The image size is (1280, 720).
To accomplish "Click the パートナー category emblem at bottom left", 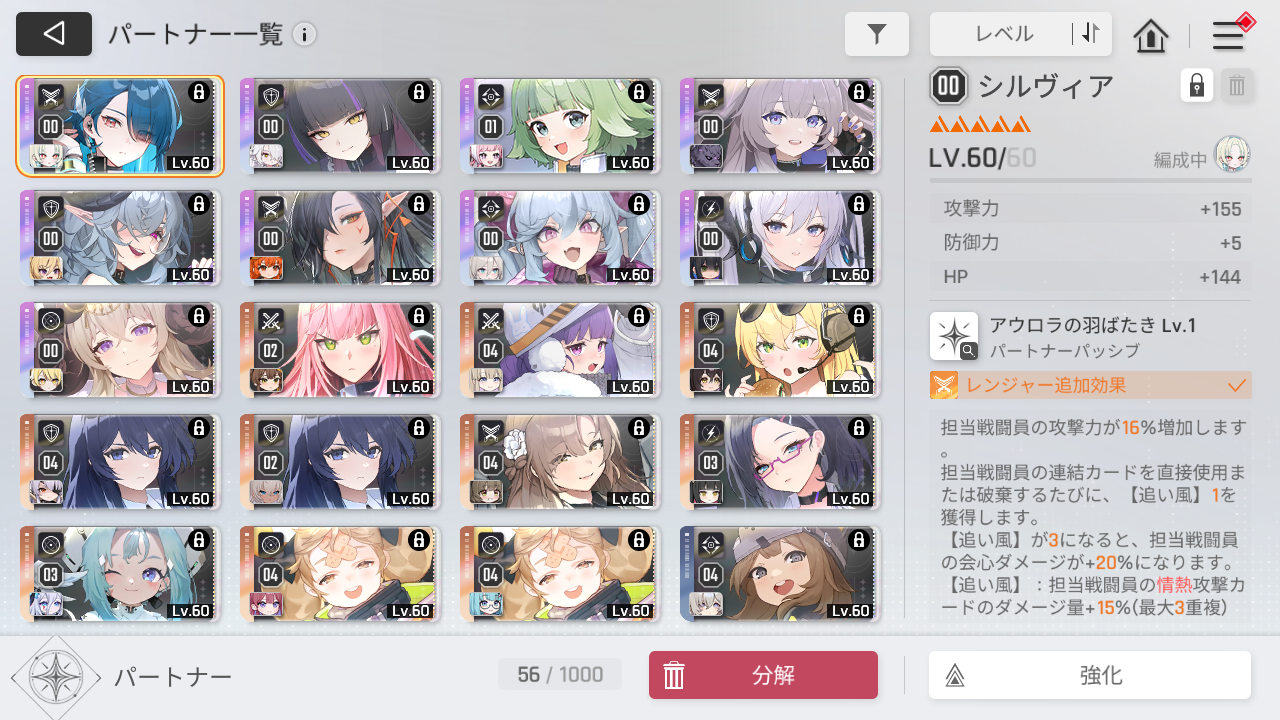I will (x=56, y=677).
